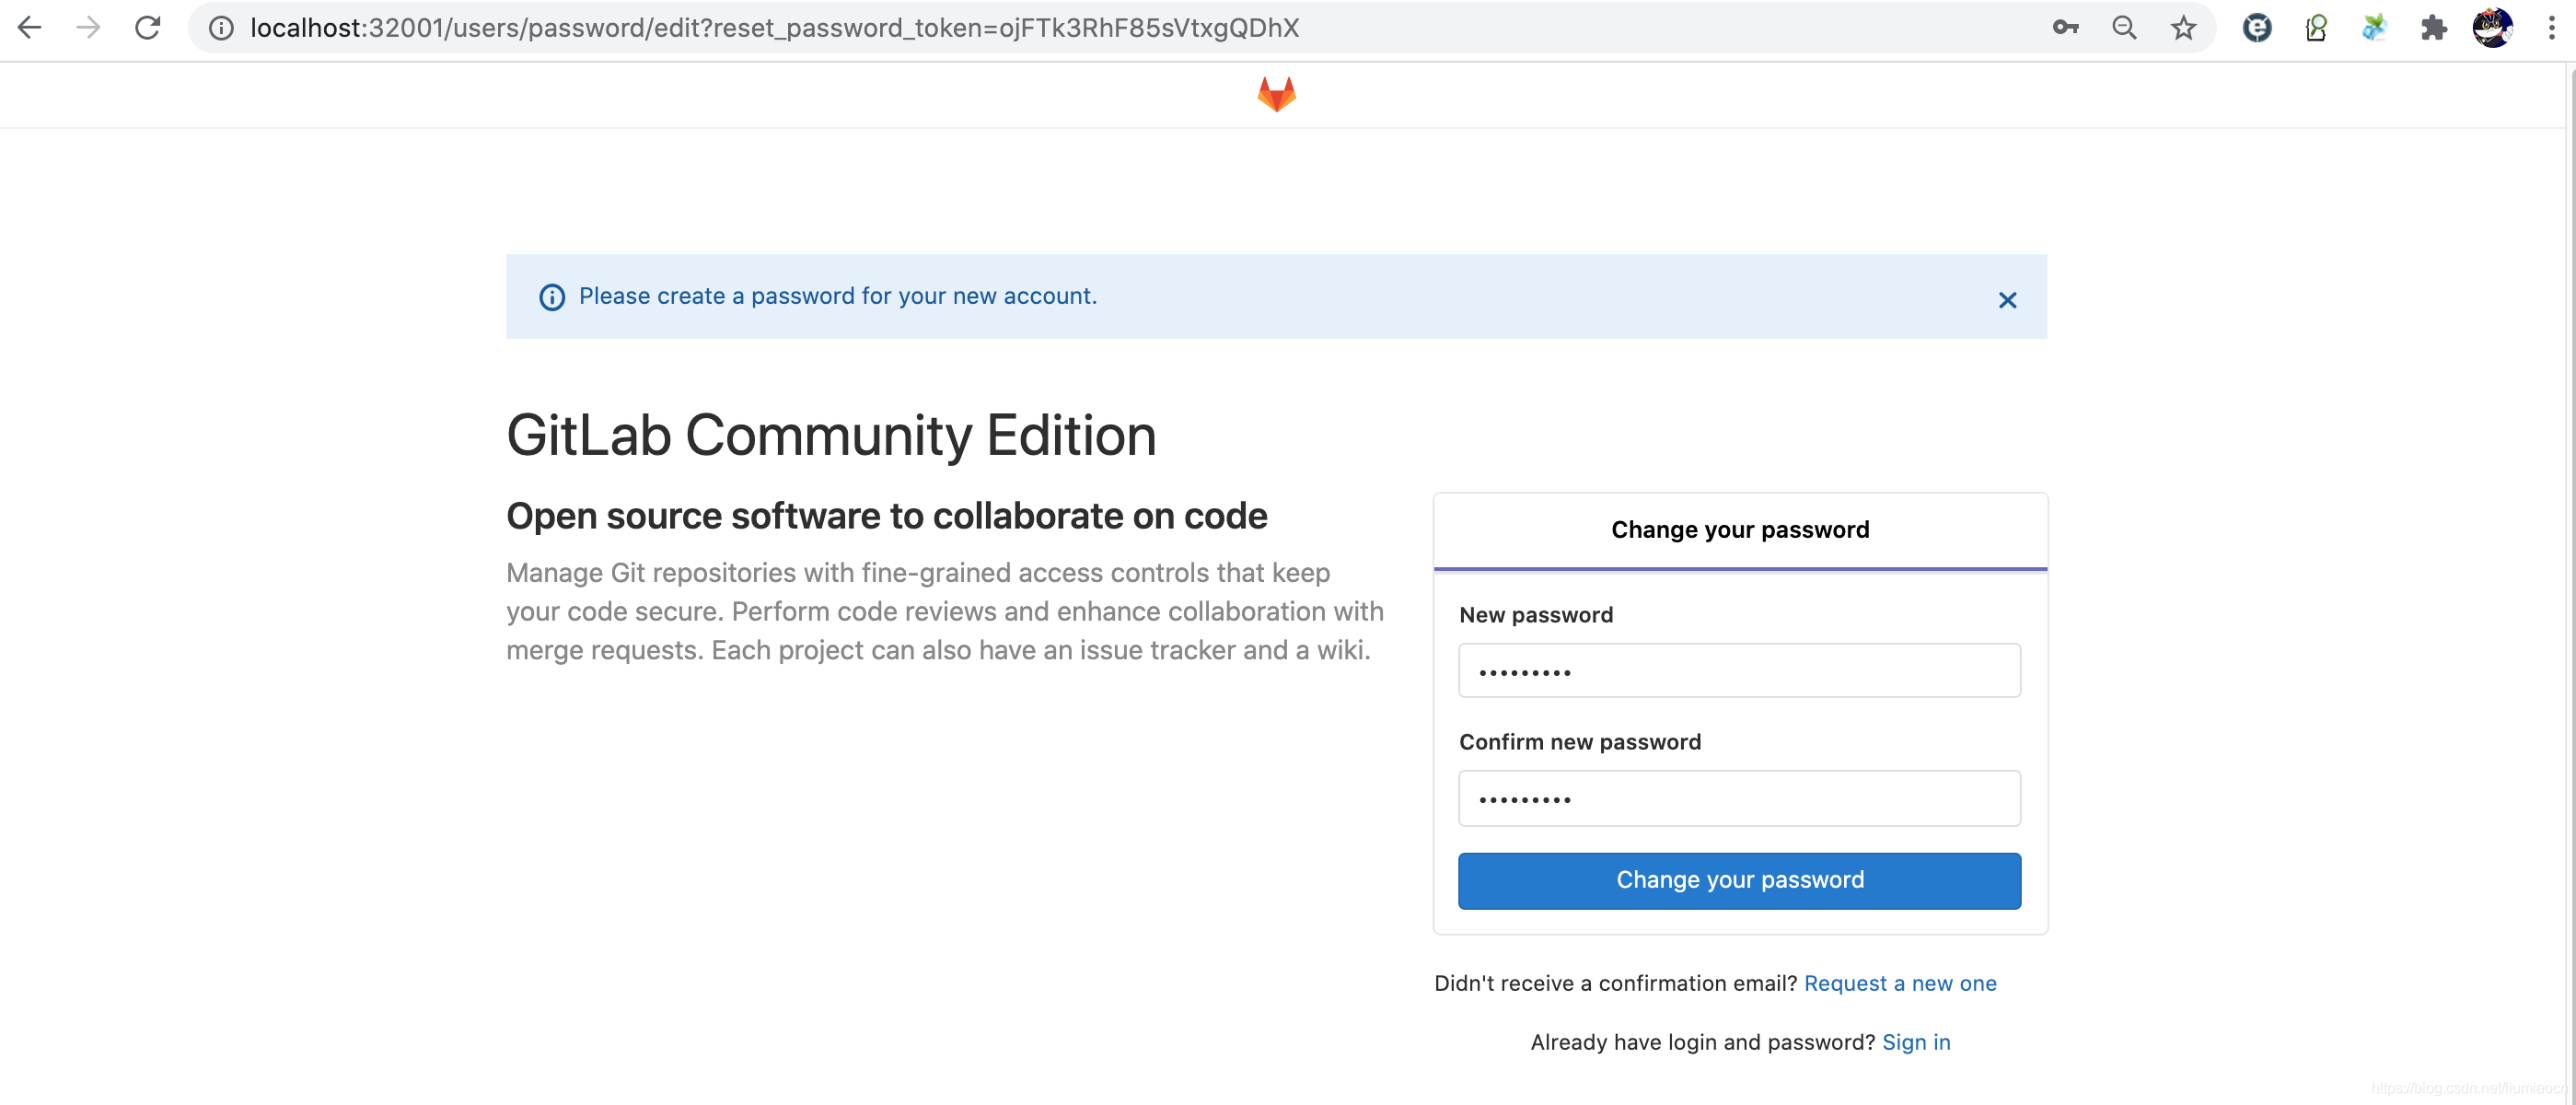Click the 'Change your password' tab header
Viewport: 2576px width, 1105px height.
click(x=1740, y=528)
